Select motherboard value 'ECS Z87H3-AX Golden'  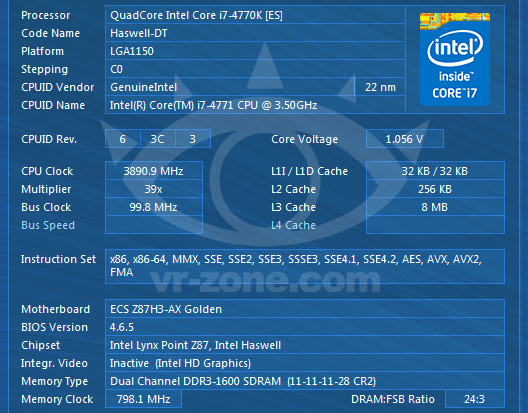(166, 309)
